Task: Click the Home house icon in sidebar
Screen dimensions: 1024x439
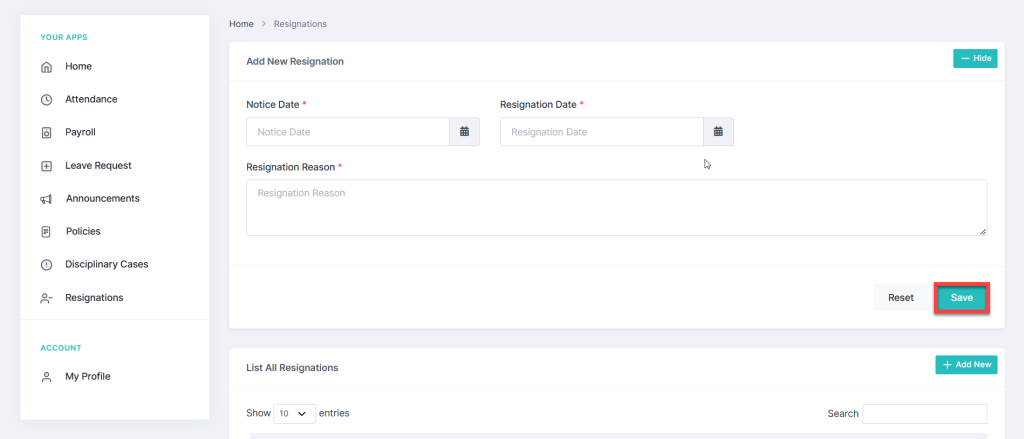Action: [x=46, y=67]
